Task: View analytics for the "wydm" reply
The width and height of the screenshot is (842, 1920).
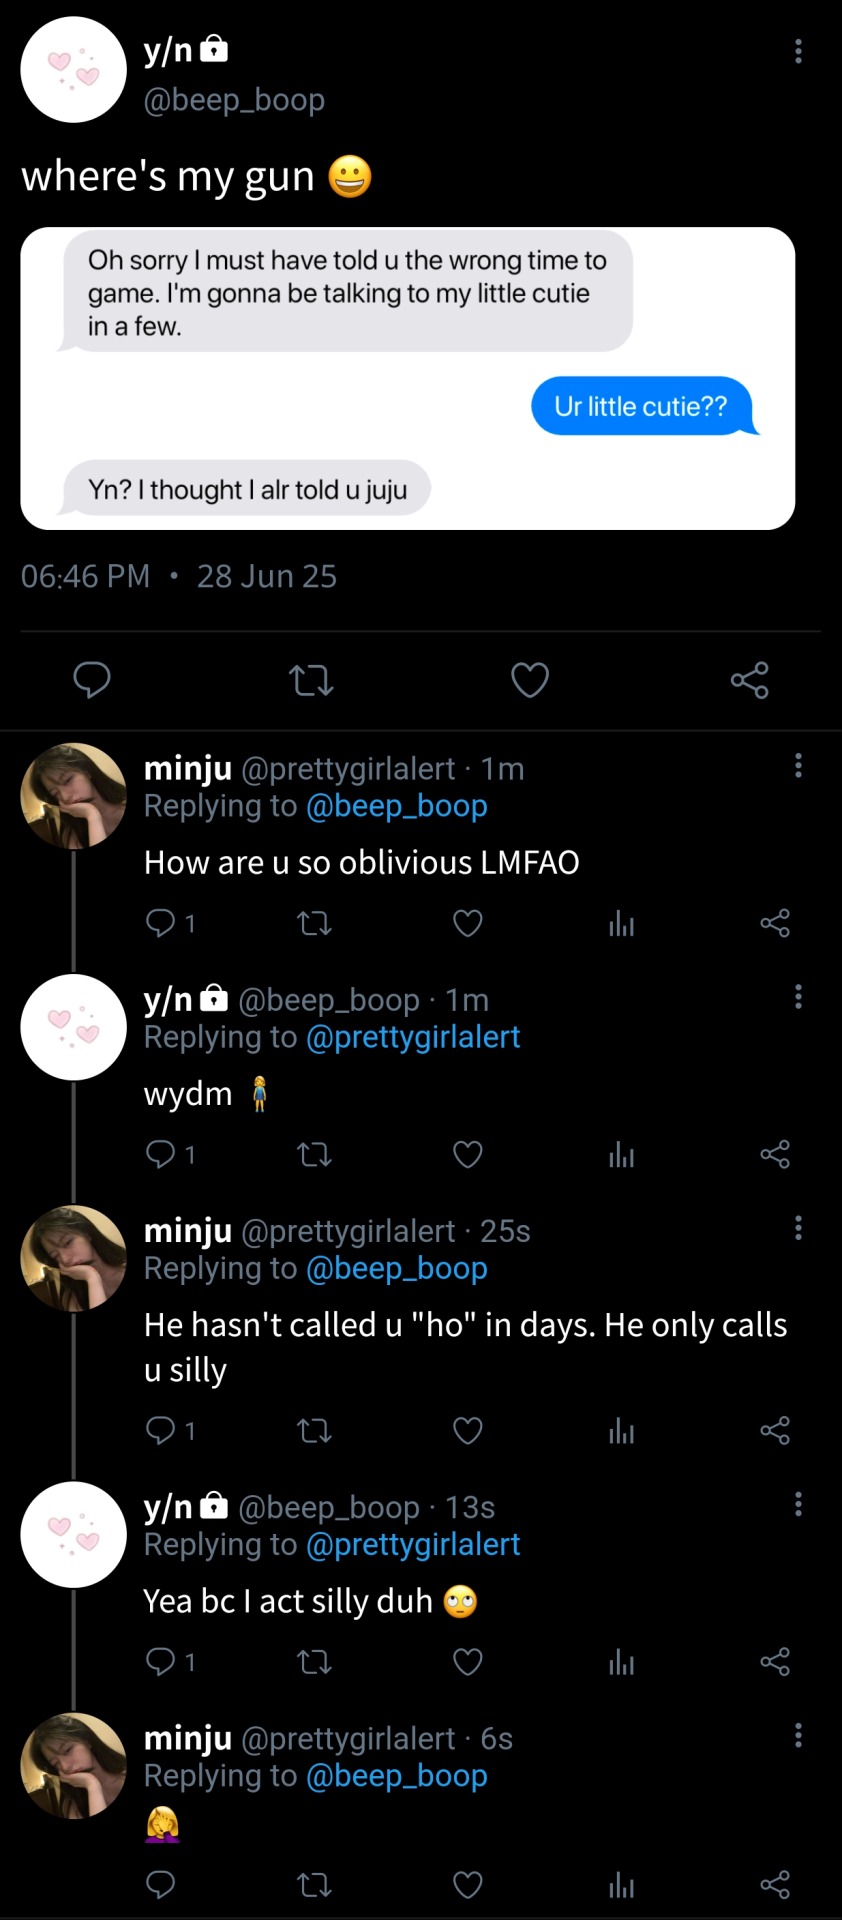Action: click(x=622, y=1155)
